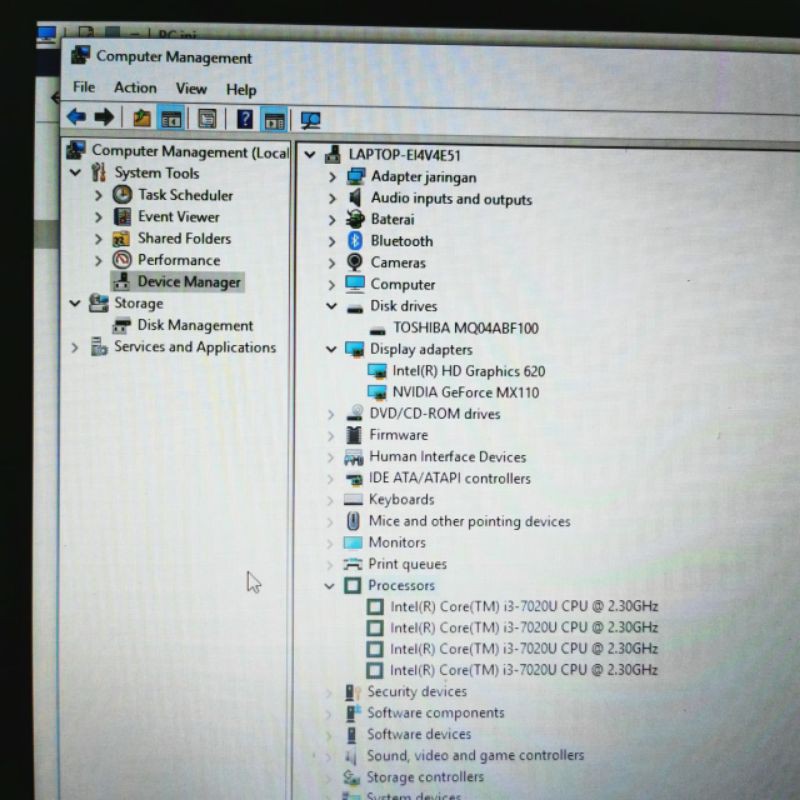Click the Up one level folder icon
This screenshot has width=800, height=800.
[141, 118]
